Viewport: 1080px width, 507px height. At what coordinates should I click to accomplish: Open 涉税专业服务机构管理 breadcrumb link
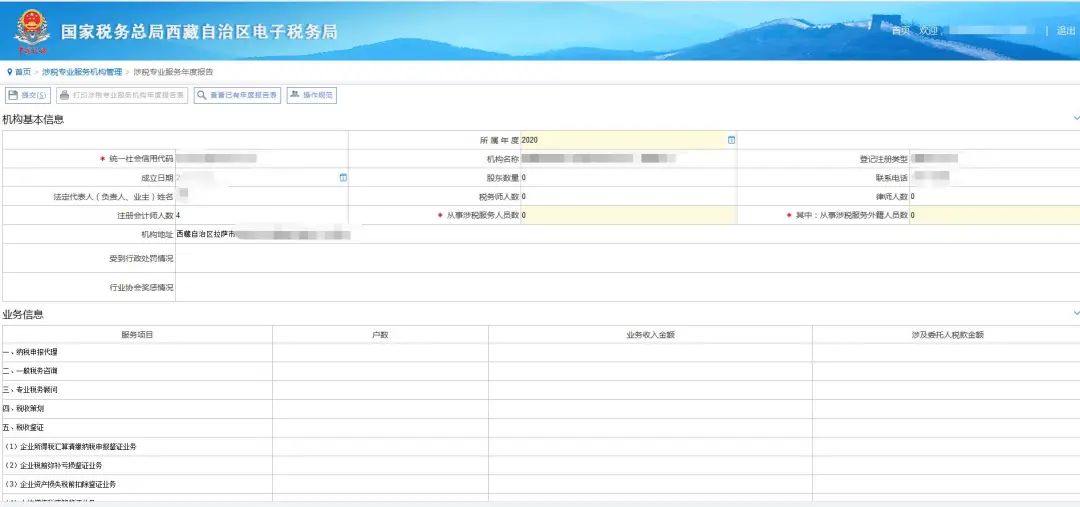(x=82, y=72)
